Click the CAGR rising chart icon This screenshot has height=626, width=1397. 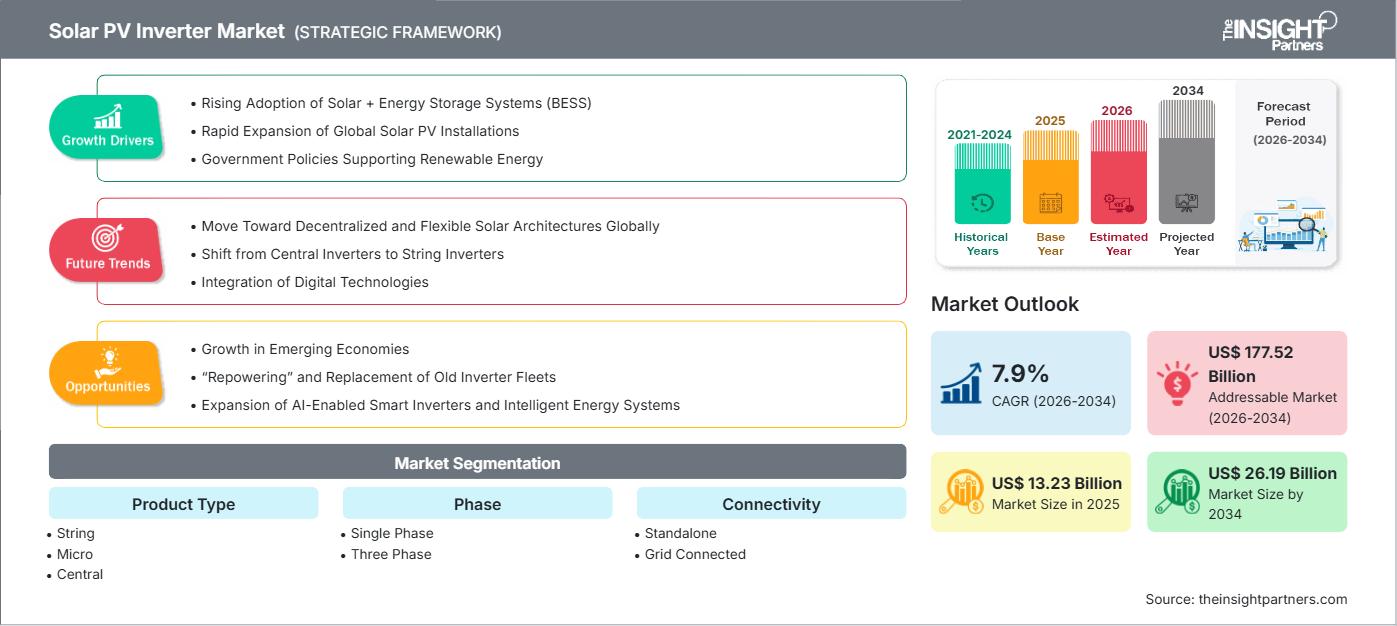[x=961, y=383]
